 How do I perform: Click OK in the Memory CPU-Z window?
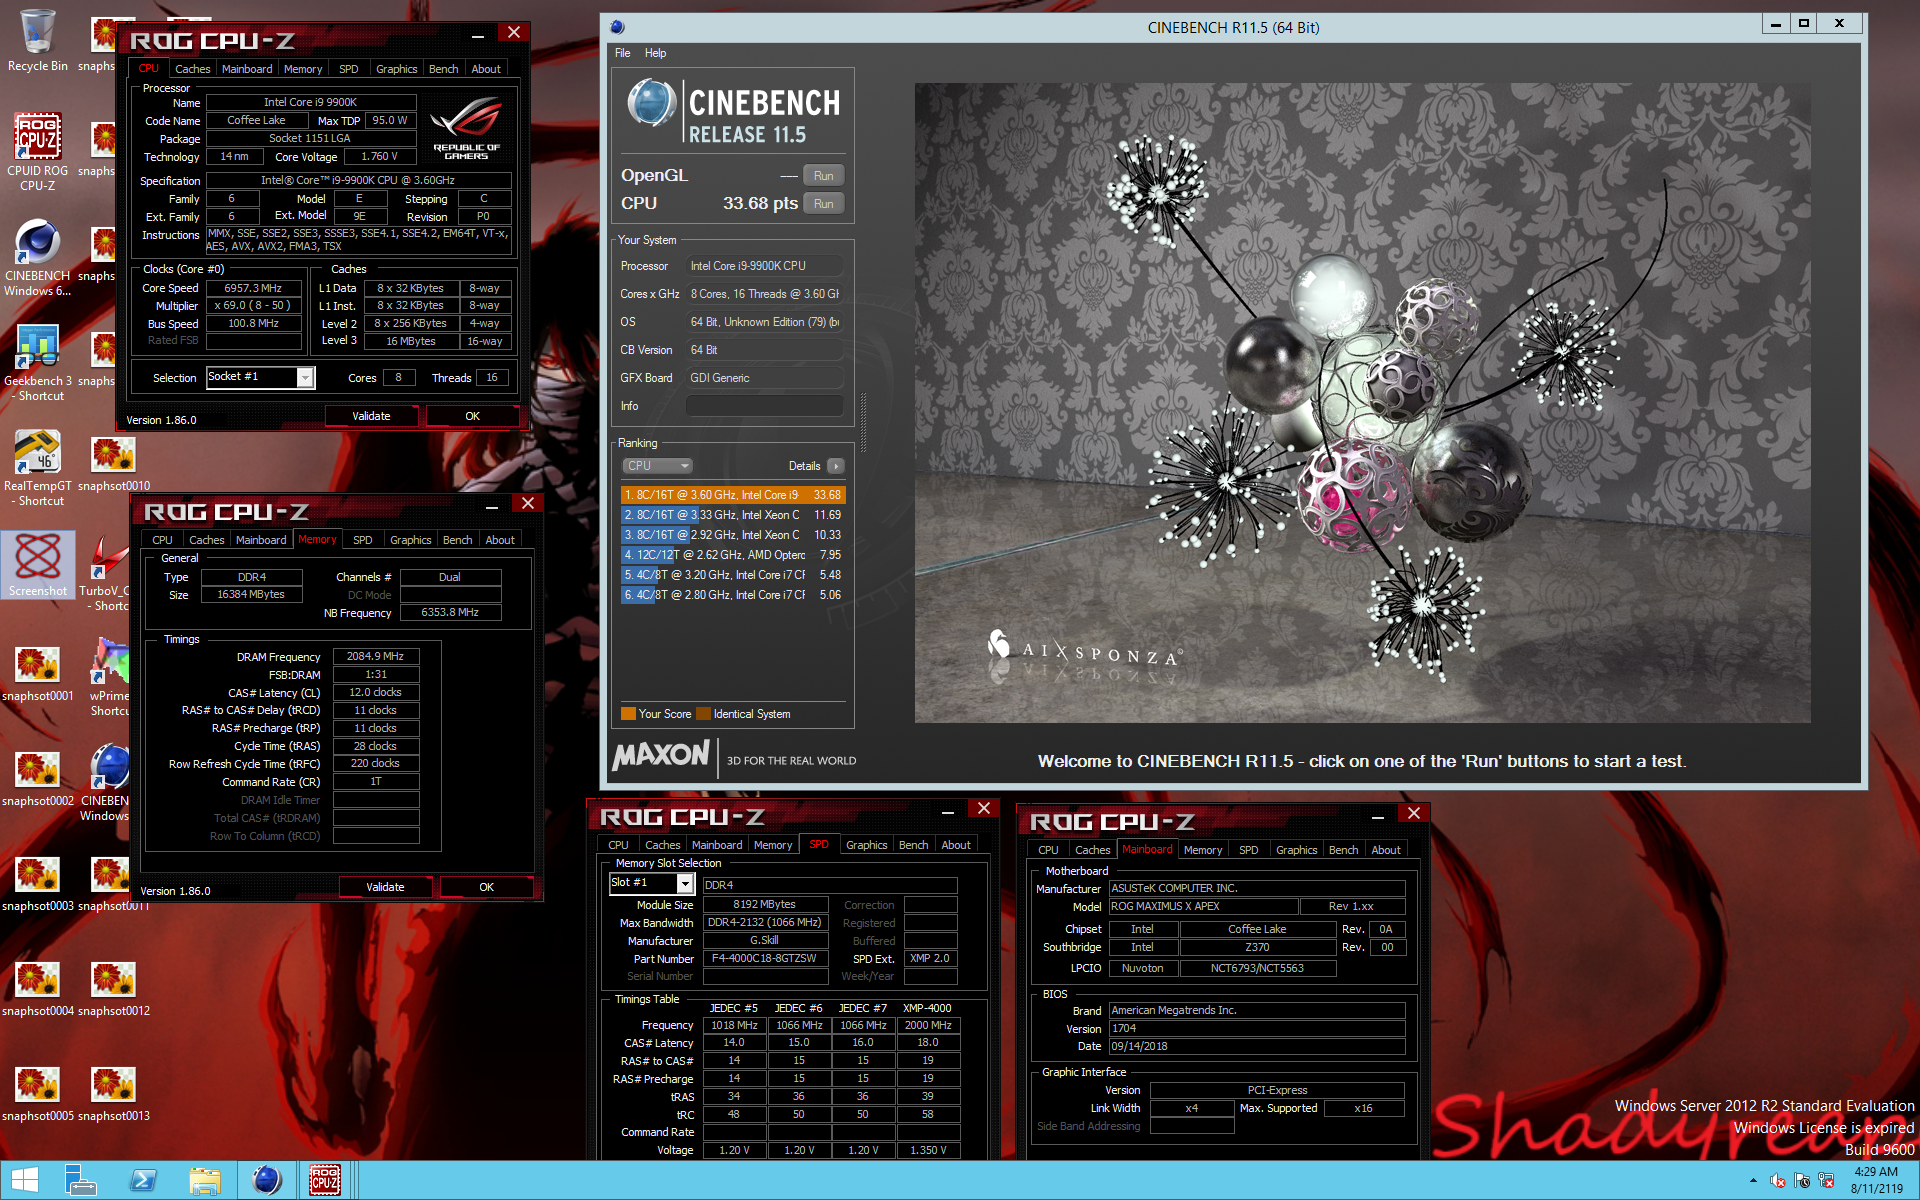pos(486,887)
